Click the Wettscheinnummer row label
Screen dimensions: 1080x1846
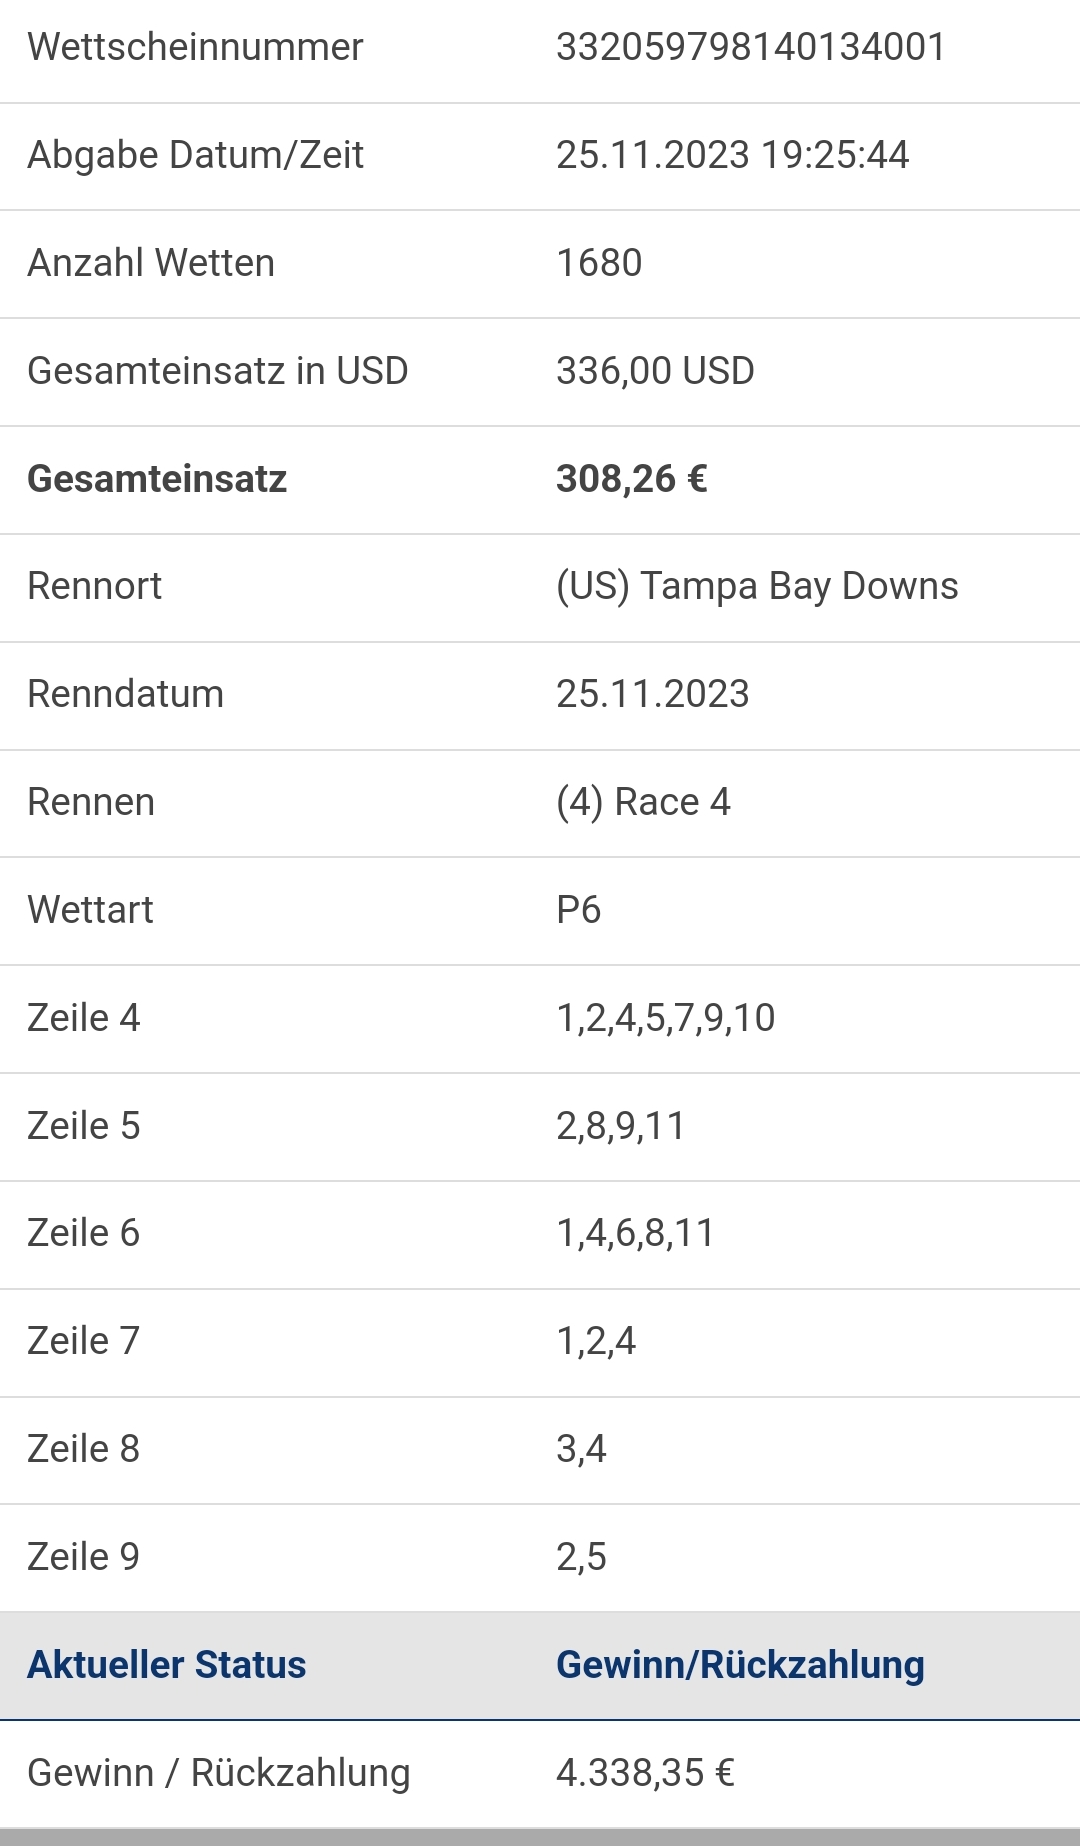point(195,47)
